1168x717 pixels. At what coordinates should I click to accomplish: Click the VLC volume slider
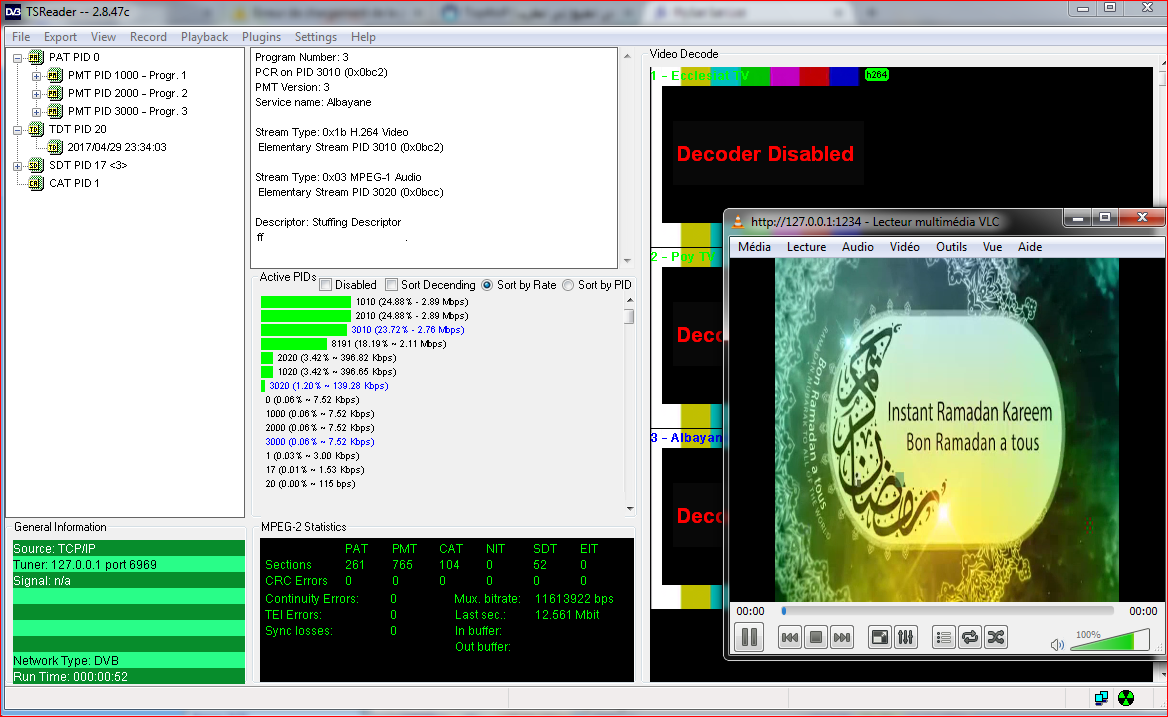pyautogui.click(x=1110, y=641)
